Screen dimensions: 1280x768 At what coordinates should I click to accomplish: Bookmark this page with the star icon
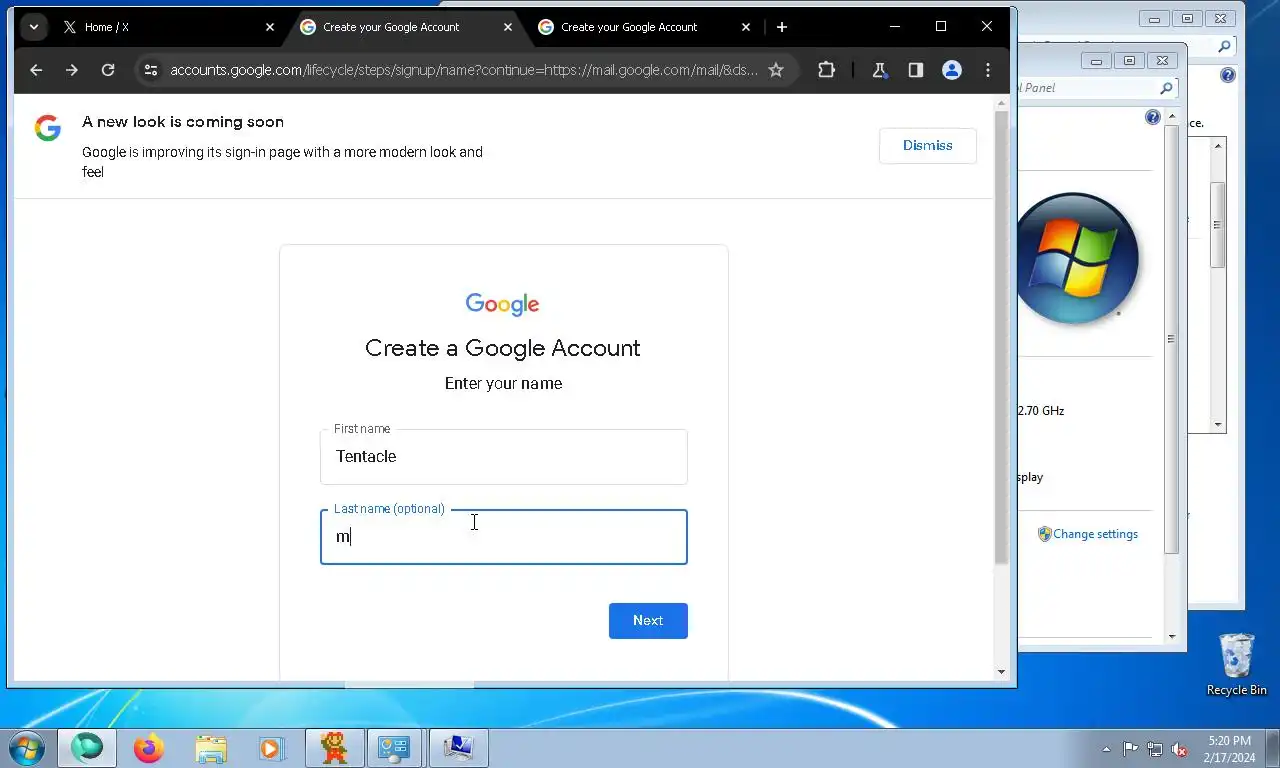[x=776, y=70]
